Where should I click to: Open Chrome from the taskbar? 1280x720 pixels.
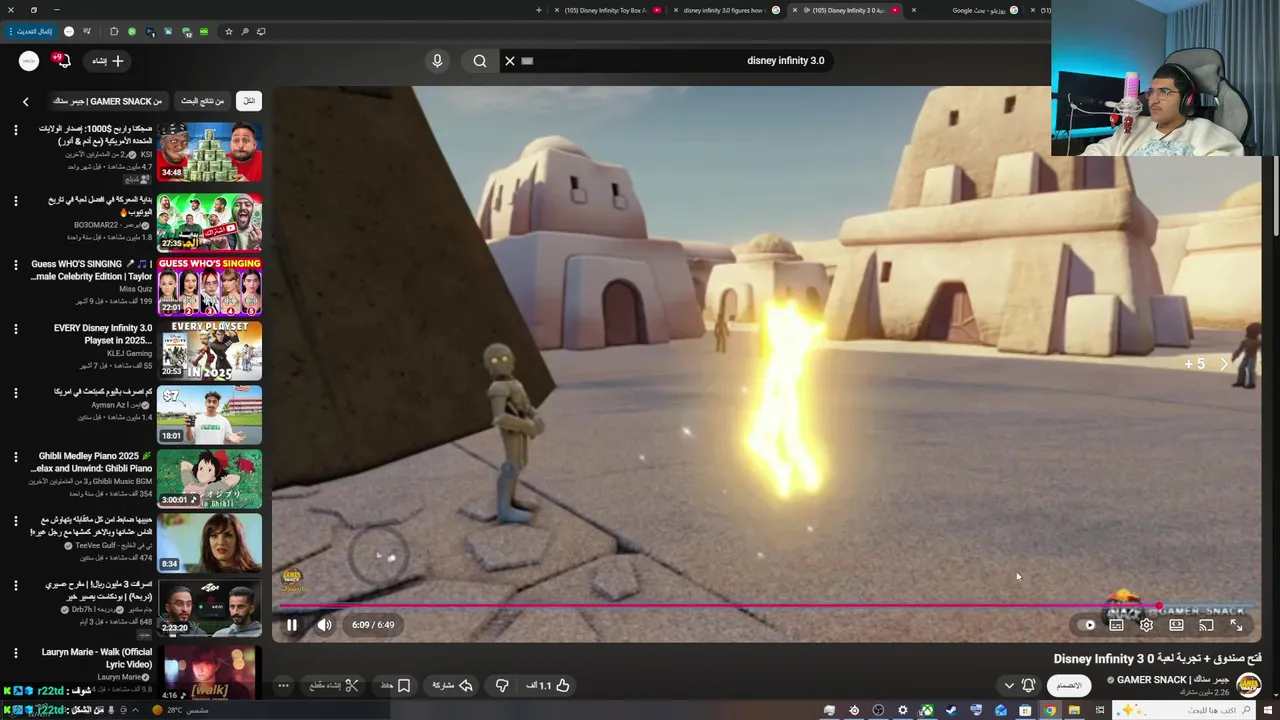point(1049,710)
